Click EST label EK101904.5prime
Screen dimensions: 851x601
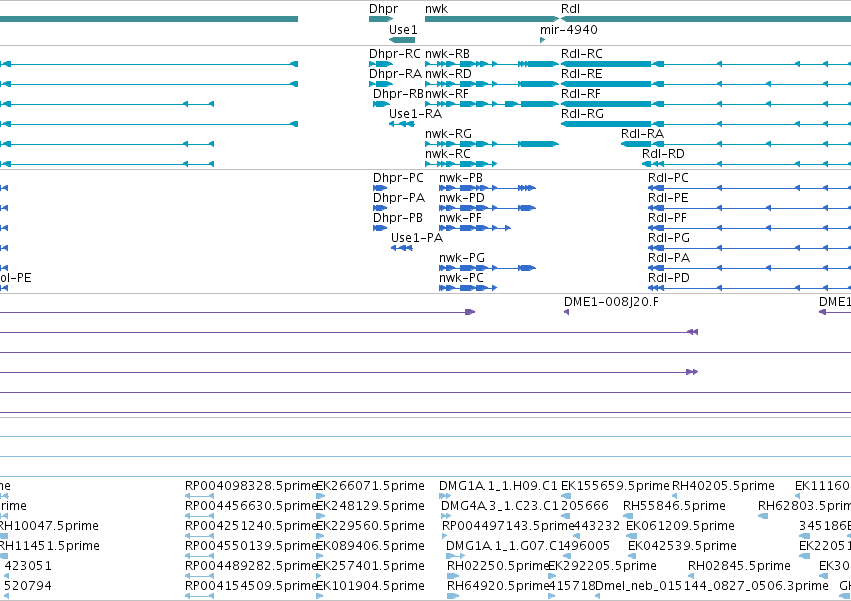coord(370,587)
